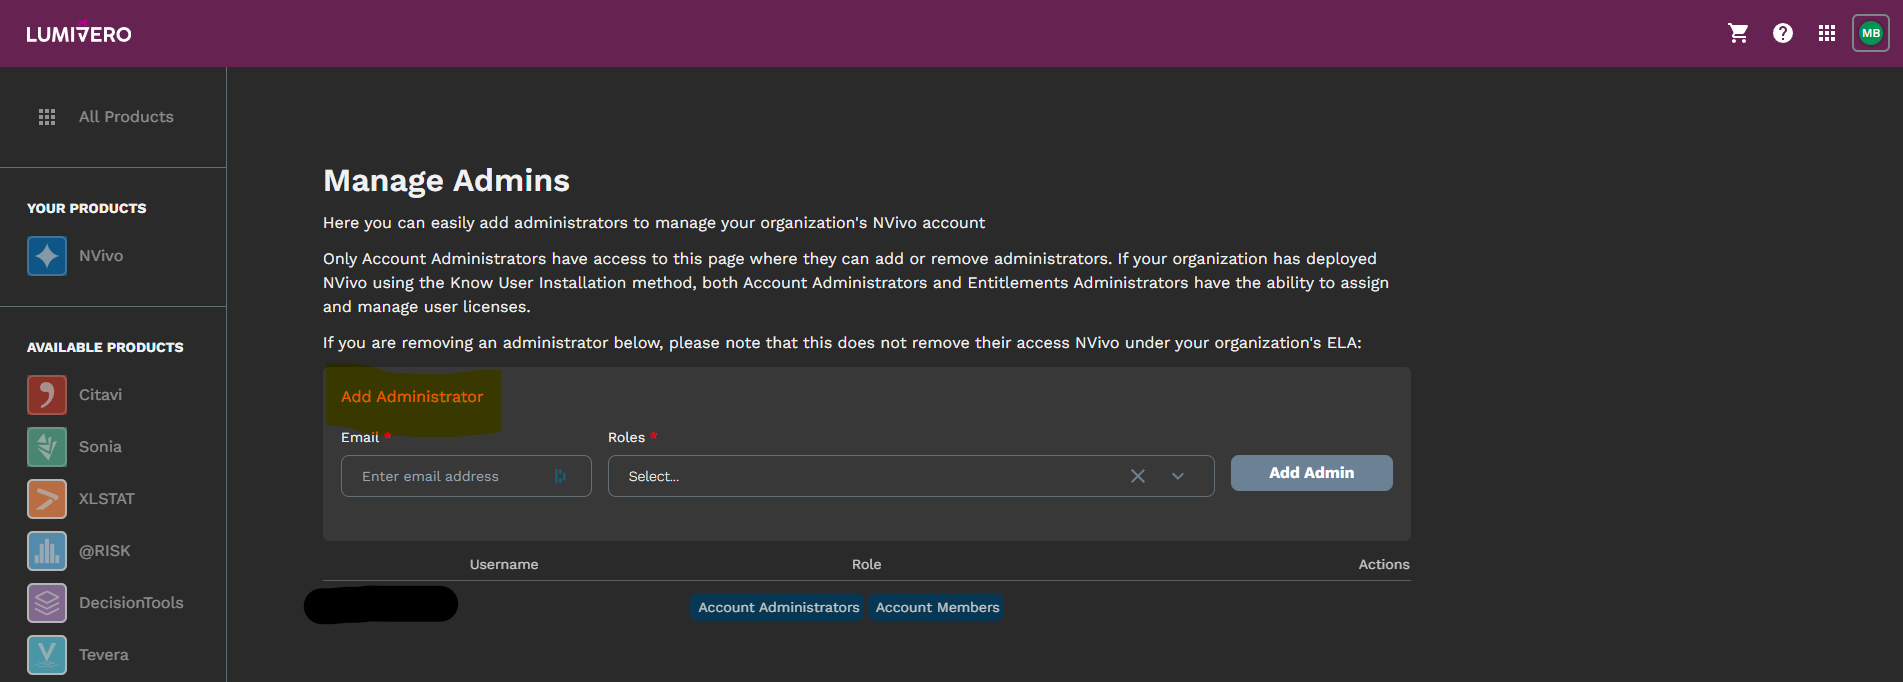Click the YOUR PRODUCTS section heading
This screenshot has height=682, width=1903.
click(86, 208)
